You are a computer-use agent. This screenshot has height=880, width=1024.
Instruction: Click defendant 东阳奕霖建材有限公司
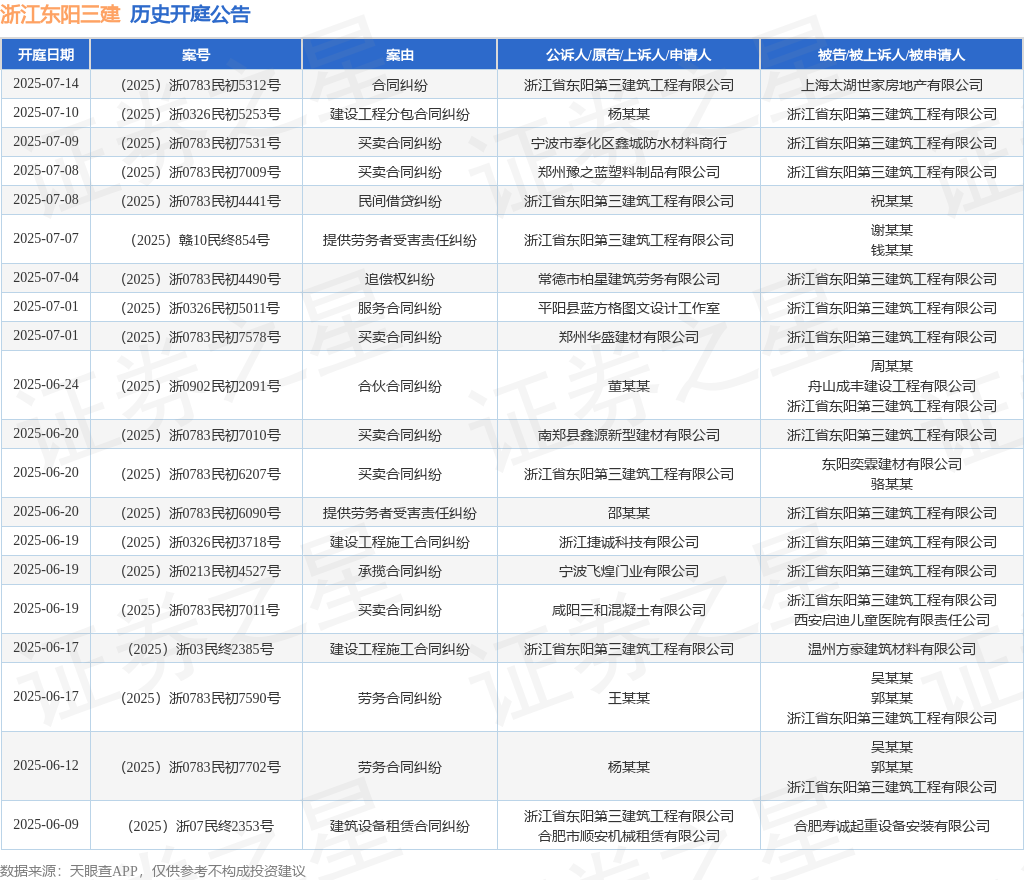(x=891, y=464)
